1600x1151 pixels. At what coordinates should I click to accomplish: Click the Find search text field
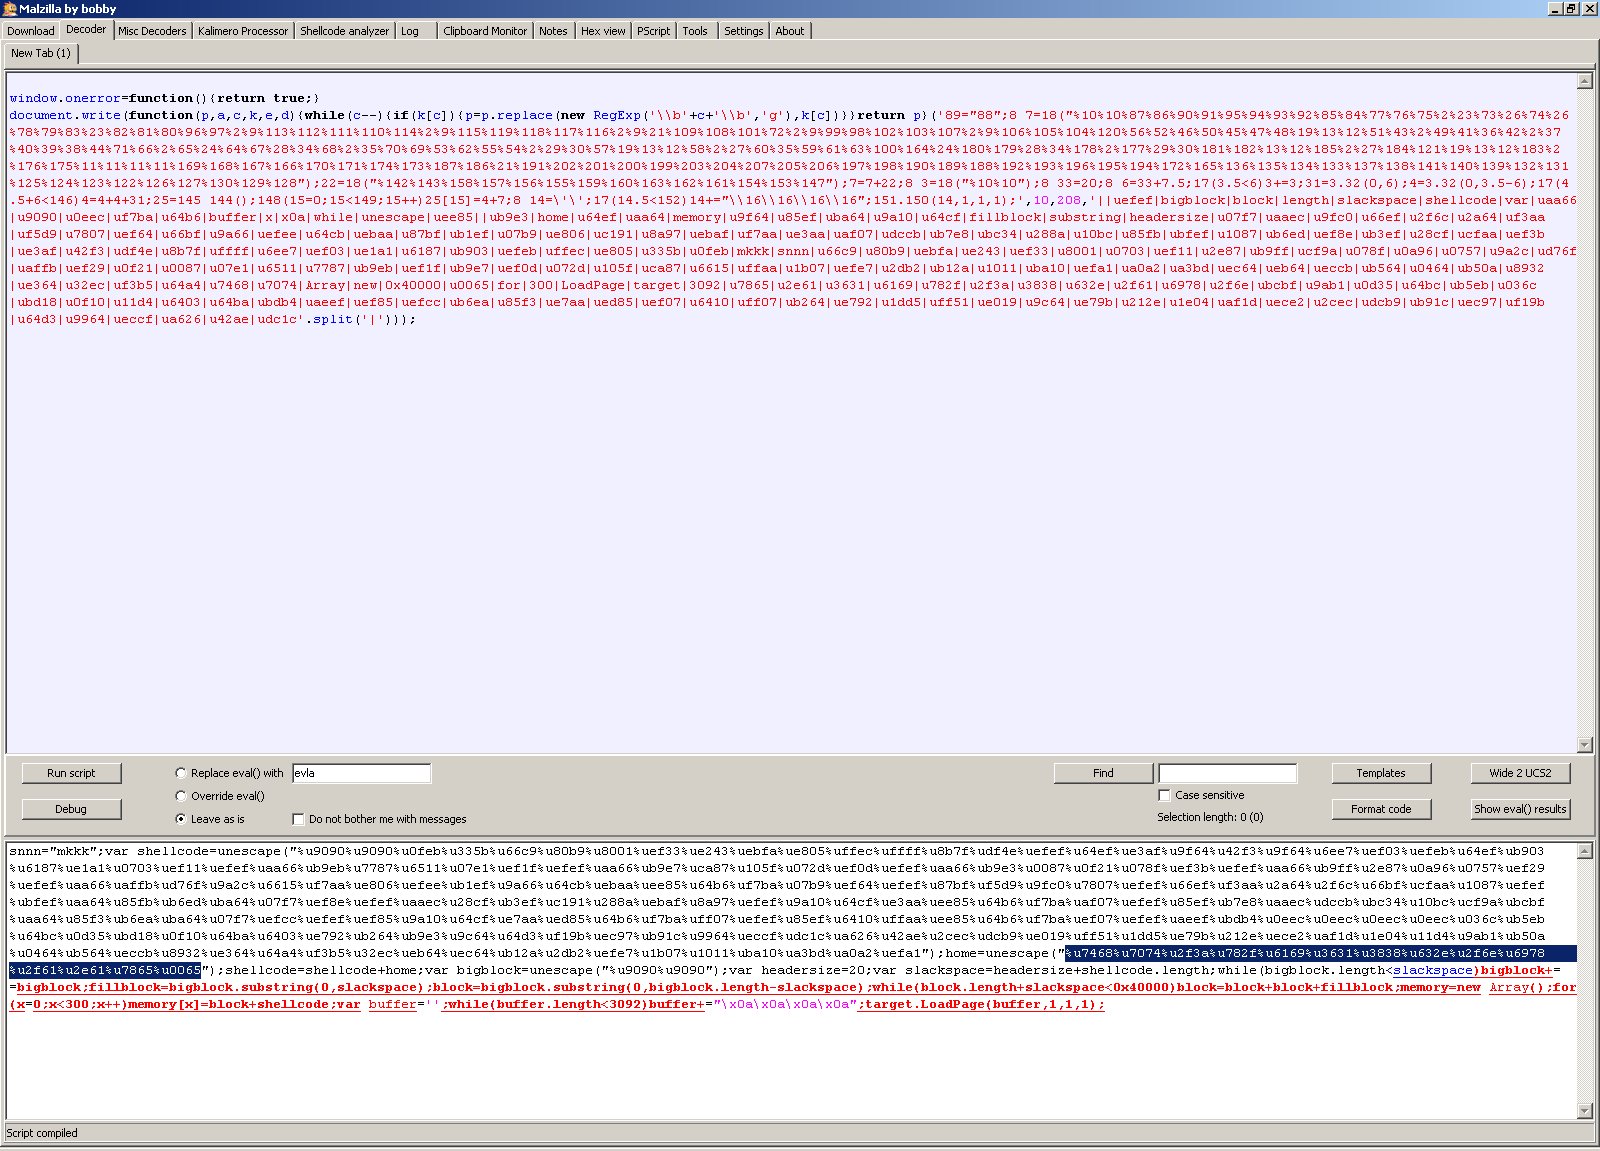pos(1227,773)
